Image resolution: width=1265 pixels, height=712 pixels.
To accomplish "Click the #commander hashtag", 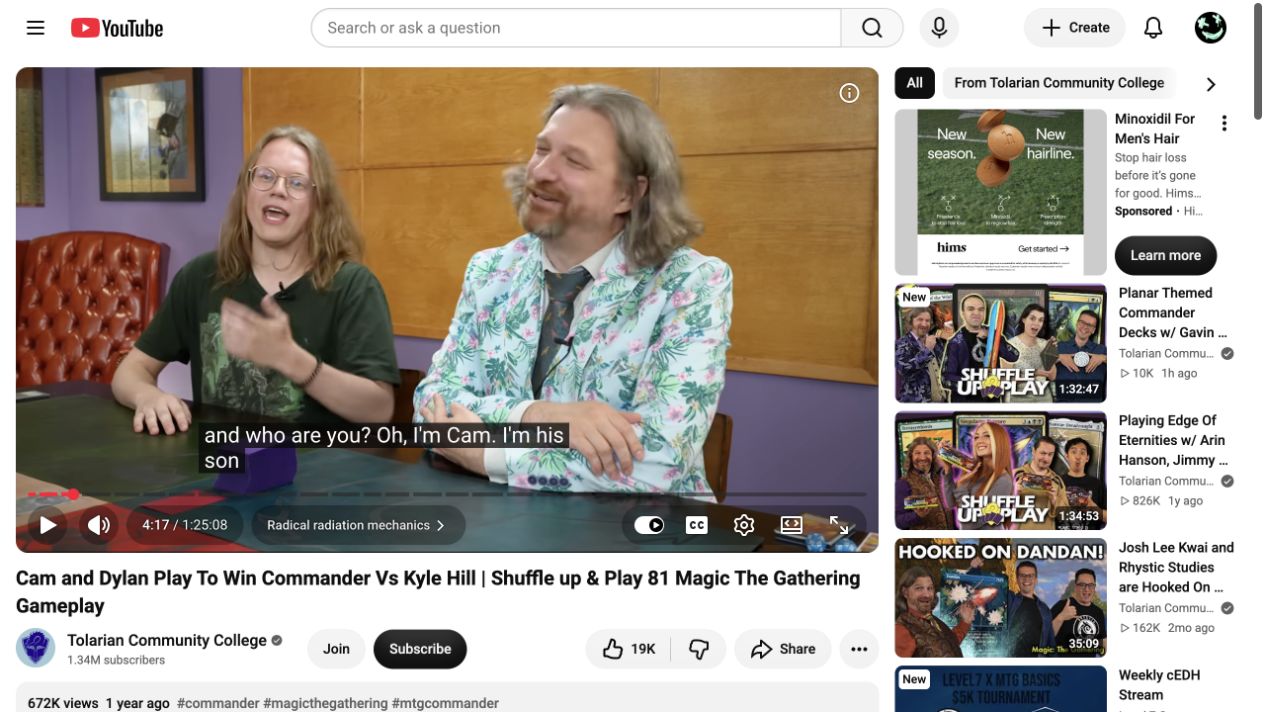I will (x=217, y=703).
